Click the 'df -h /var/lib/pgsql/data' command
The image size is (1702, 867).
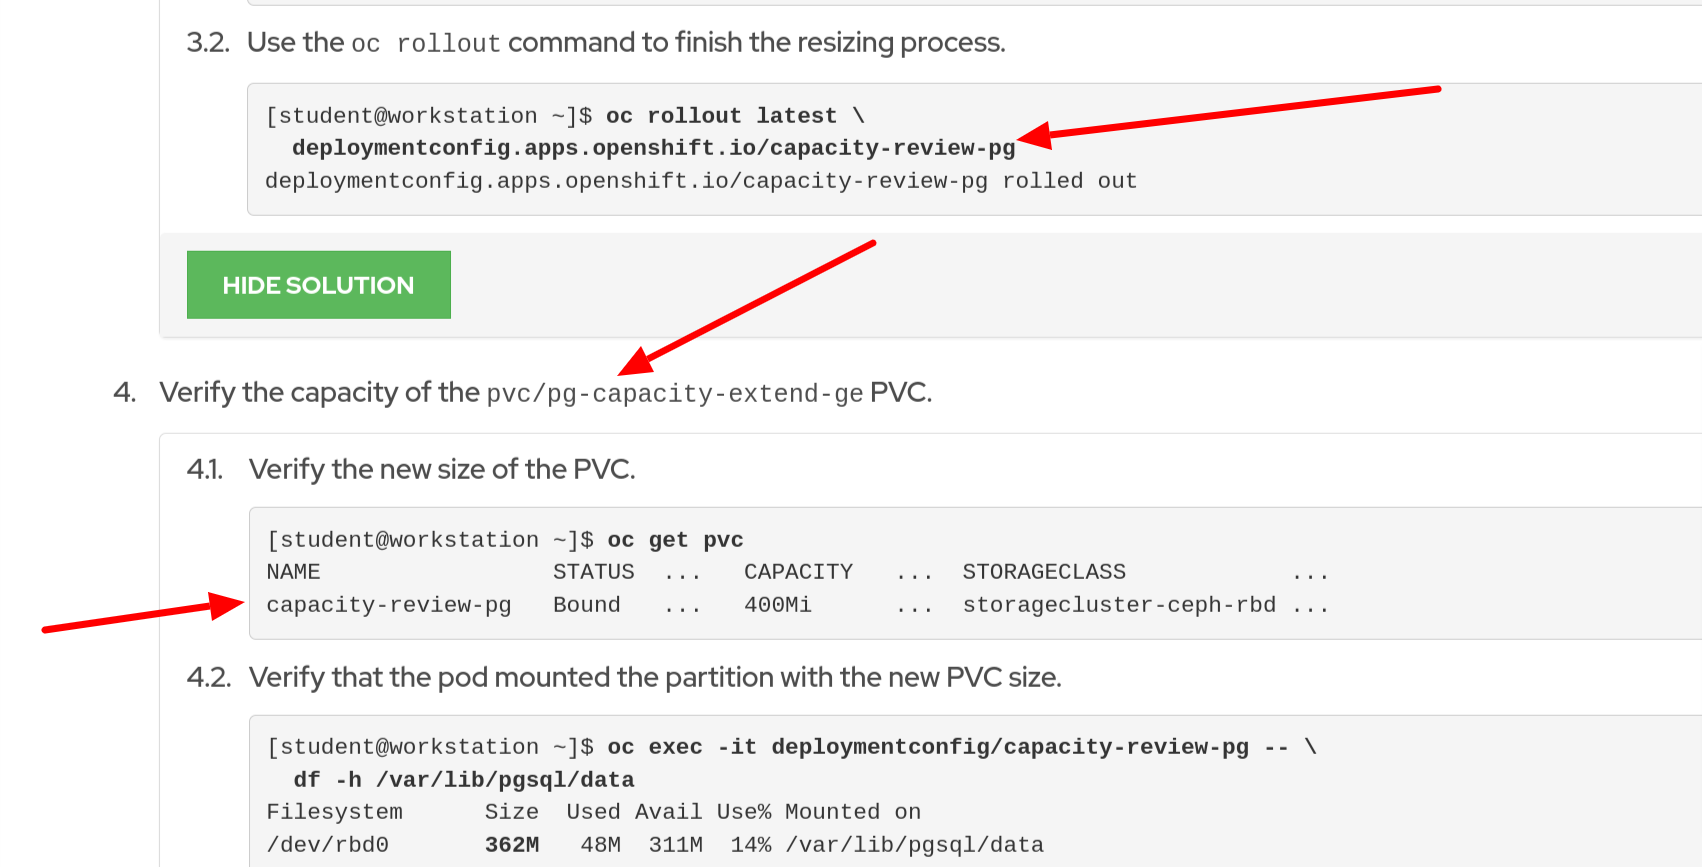coord(463,780)
